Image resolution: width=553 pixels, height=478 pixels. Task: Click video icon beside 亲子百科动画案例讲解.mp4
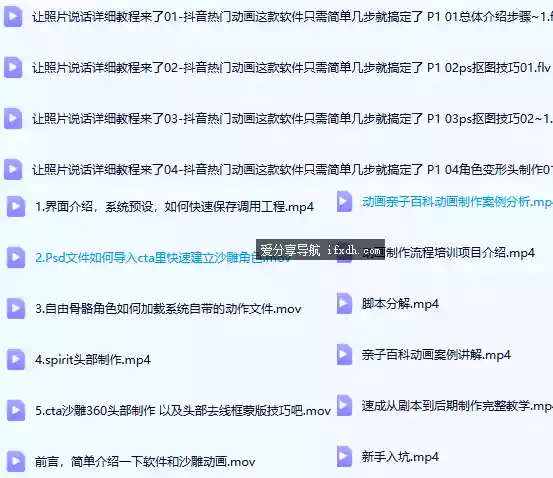[344, 355]
